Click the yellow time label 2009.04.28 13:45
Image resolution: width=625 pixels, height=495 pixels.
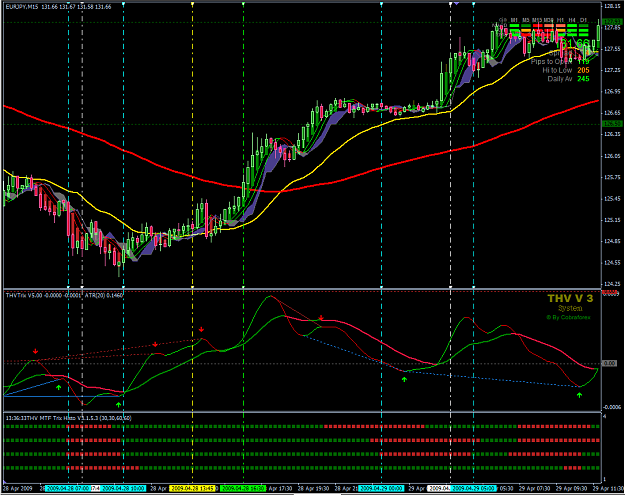tap(192, 488)
